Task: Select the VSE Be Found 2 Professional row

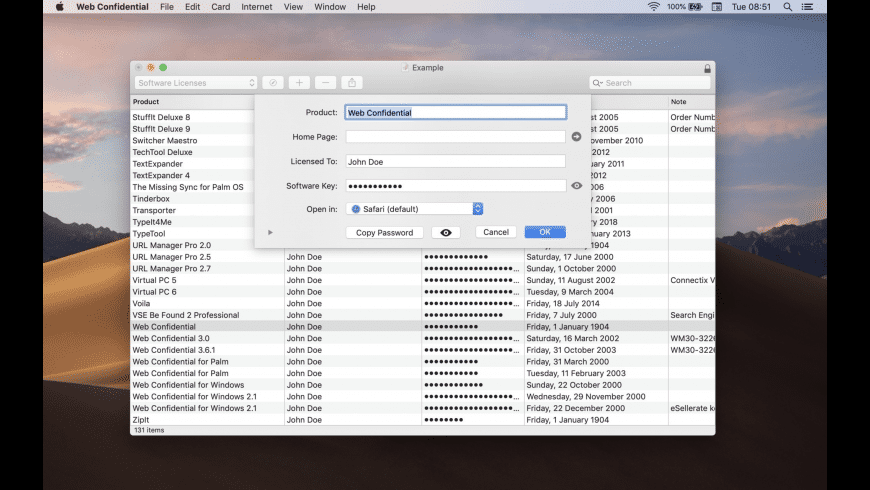Action: 423,315
